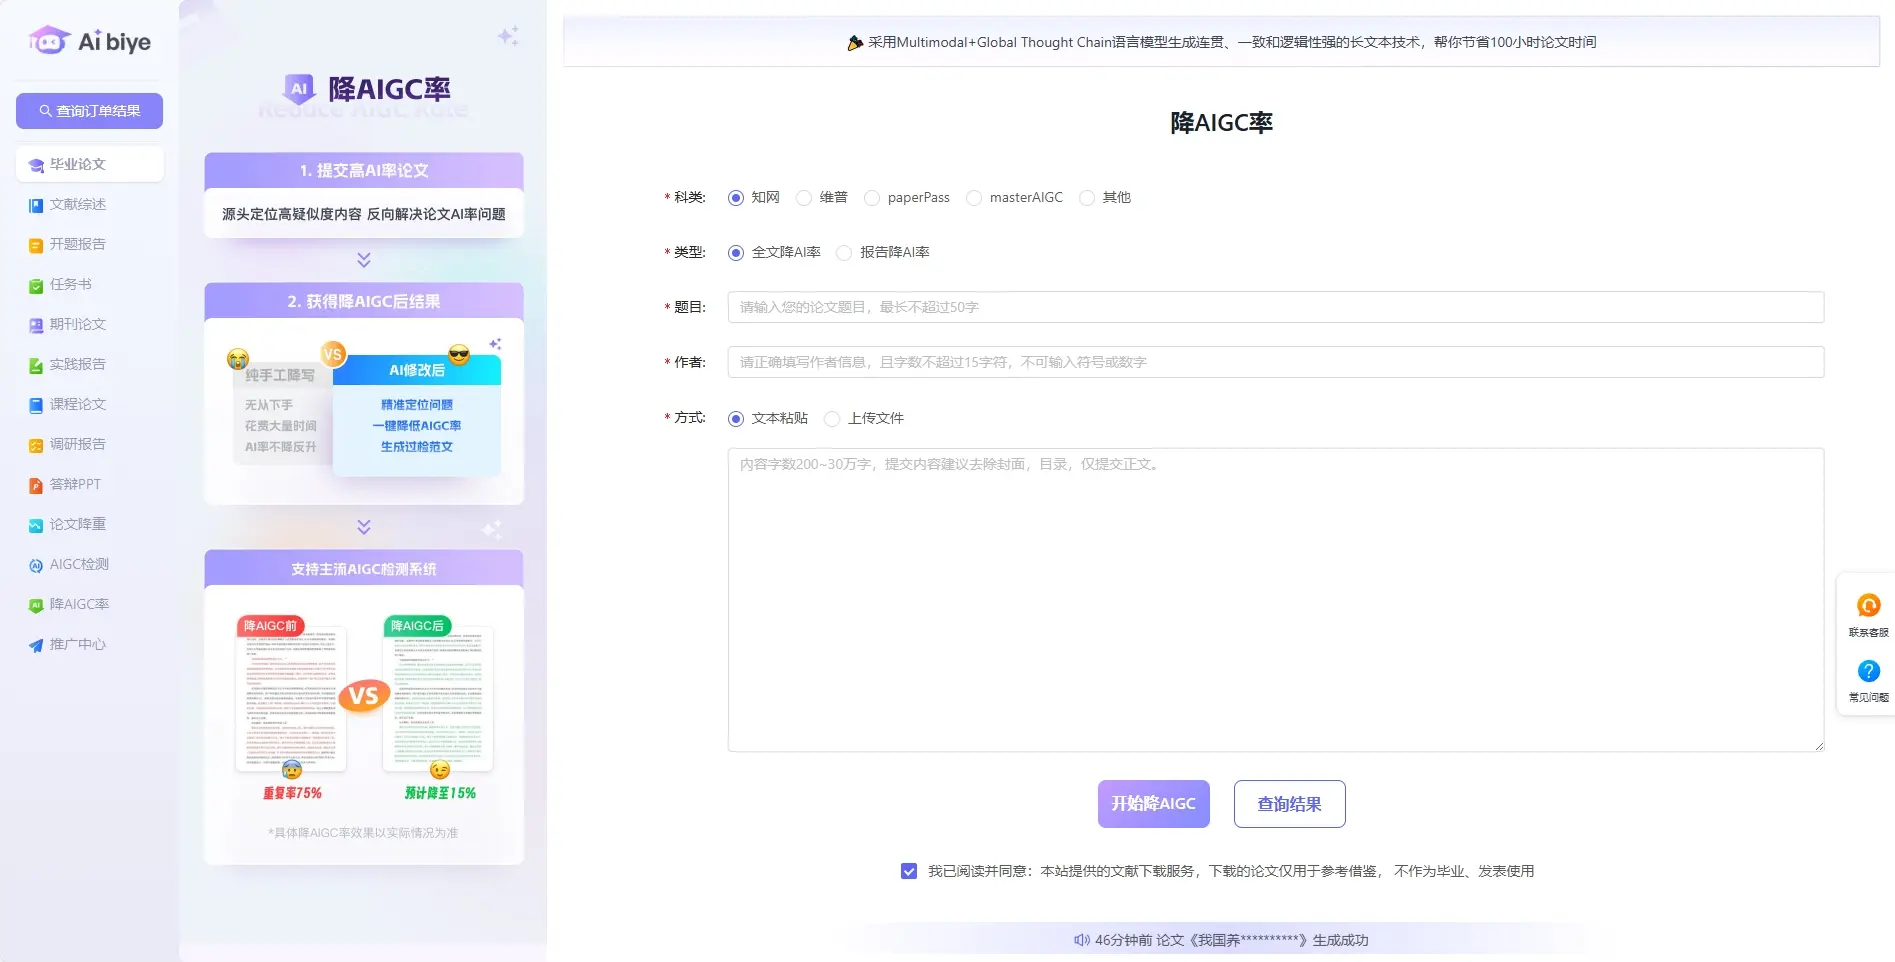Switch to the 毕业论文 tab
This screenshot has width=1895, height=962.
[79, 164]
